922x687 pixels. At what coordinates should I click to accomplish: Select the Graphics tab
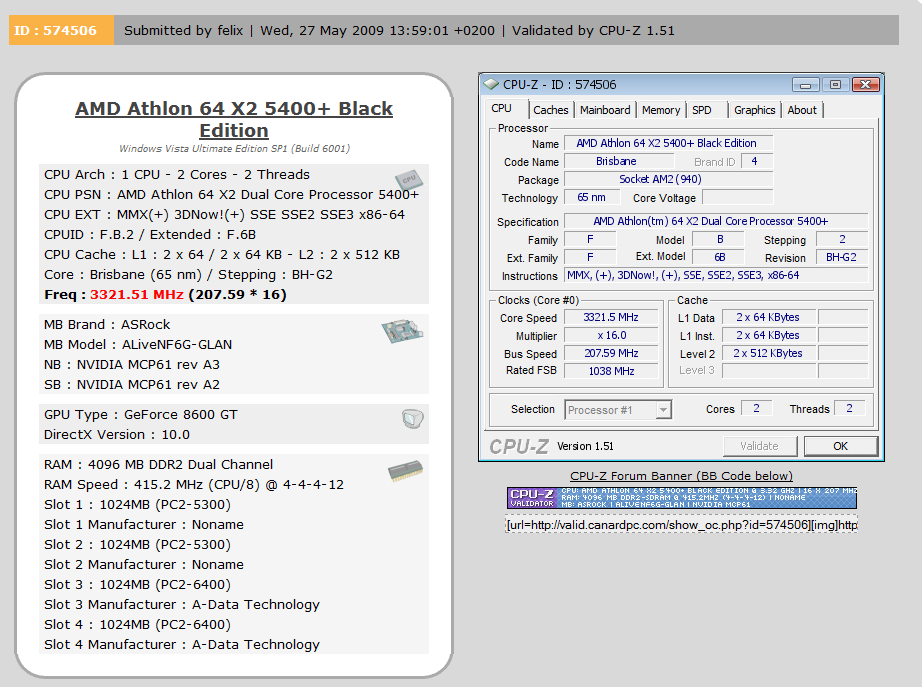tap(754, 110)
